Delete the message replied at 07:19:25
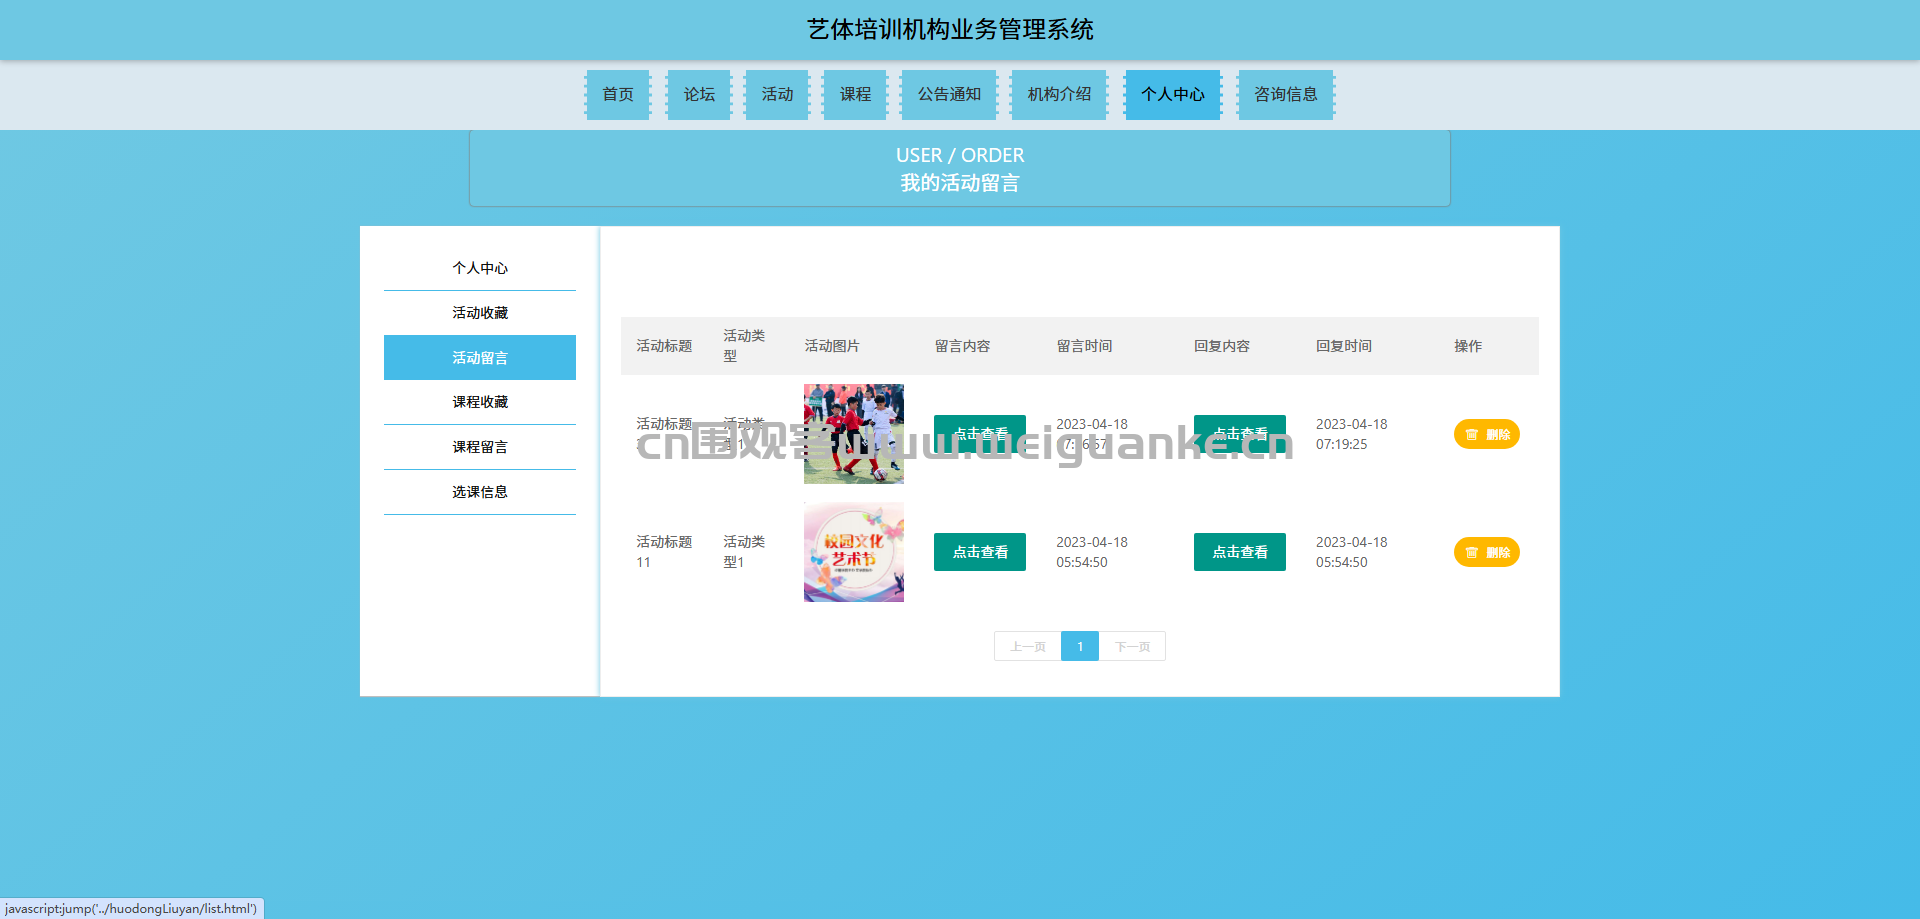 (x=1487, y=434)
